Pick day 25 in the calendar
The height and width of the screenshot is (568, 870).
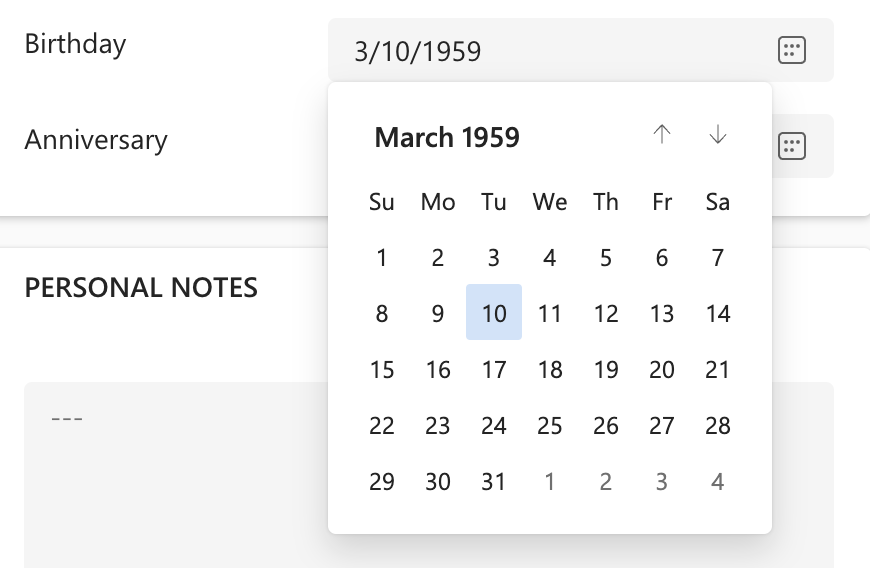(550, 426)
